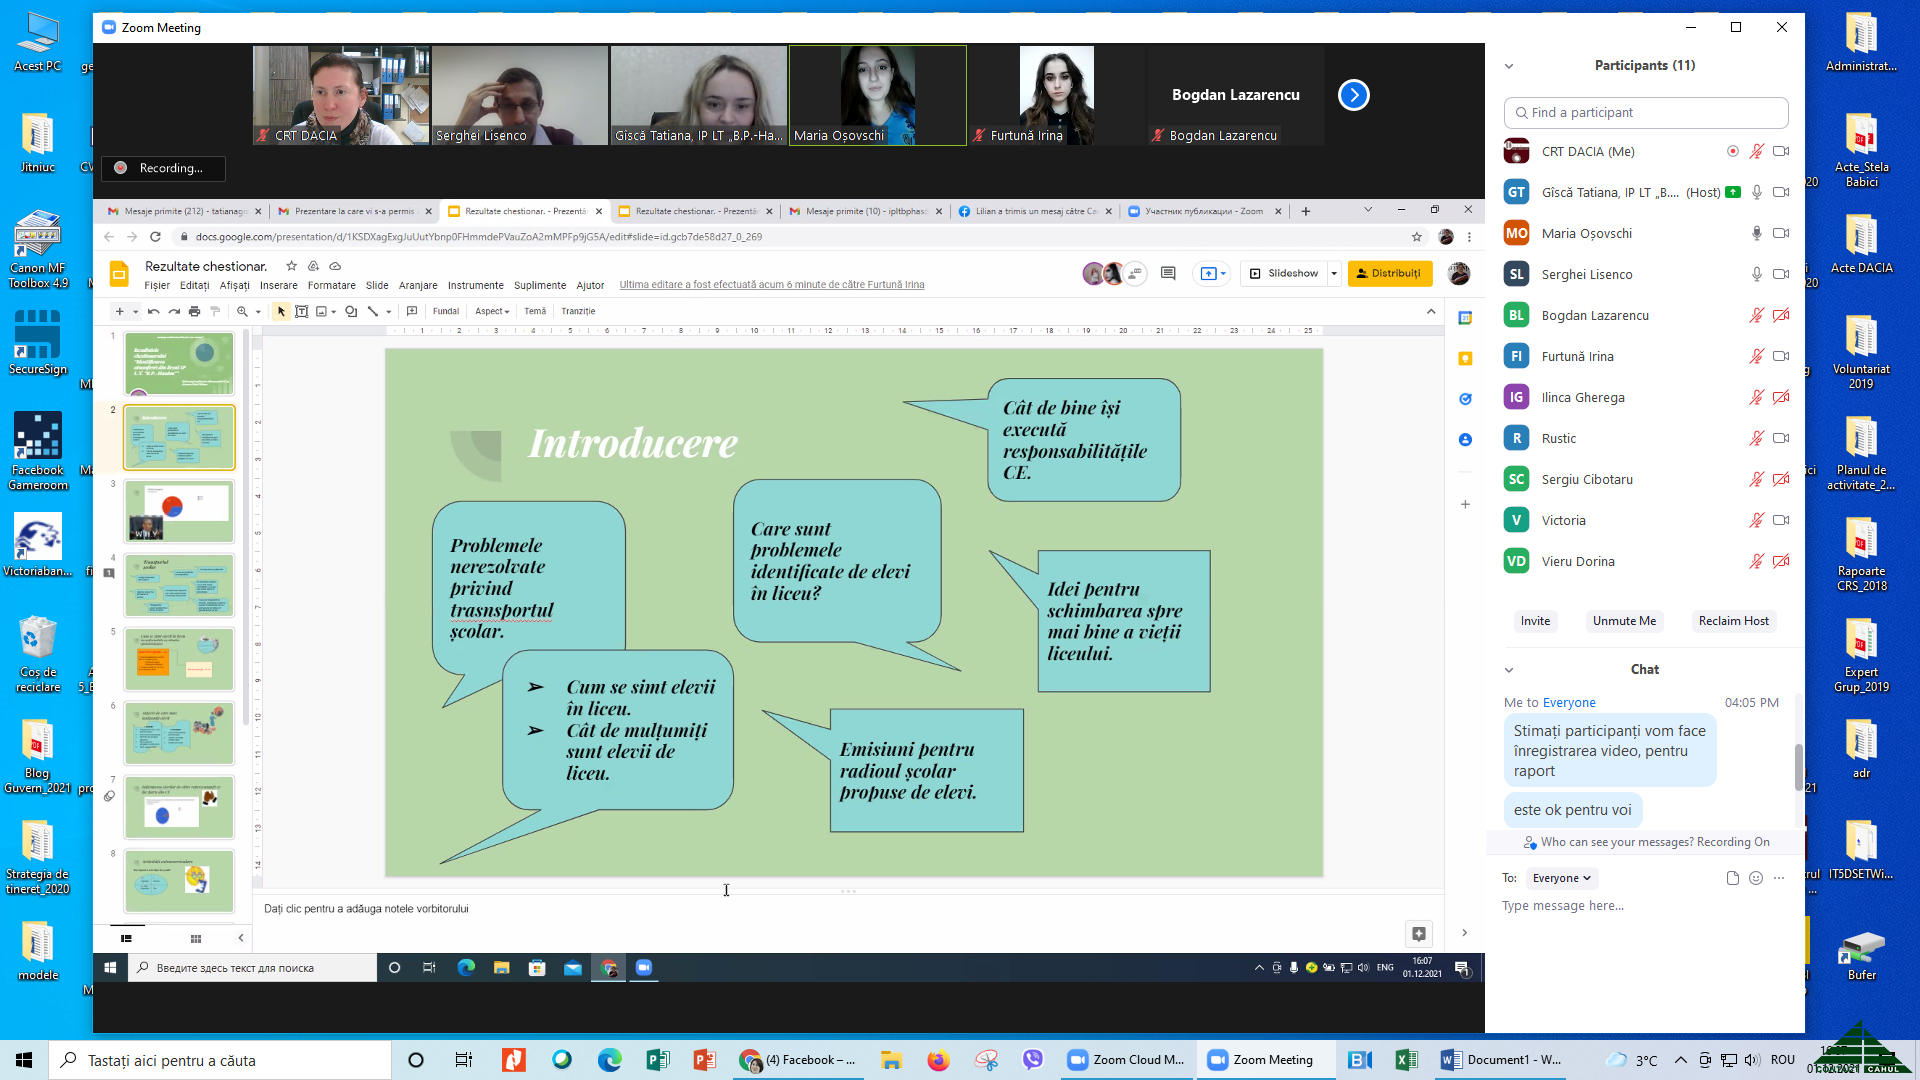Open PowerPoint from the taskbar
1920x1080 pixels.
[x=704, y=1060]
